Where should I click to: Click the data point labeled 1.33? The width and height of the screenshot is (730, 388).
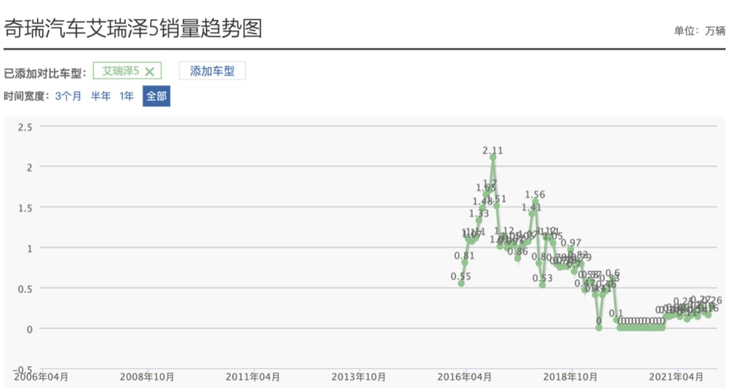pyautogui.click(x=479, y=220)
